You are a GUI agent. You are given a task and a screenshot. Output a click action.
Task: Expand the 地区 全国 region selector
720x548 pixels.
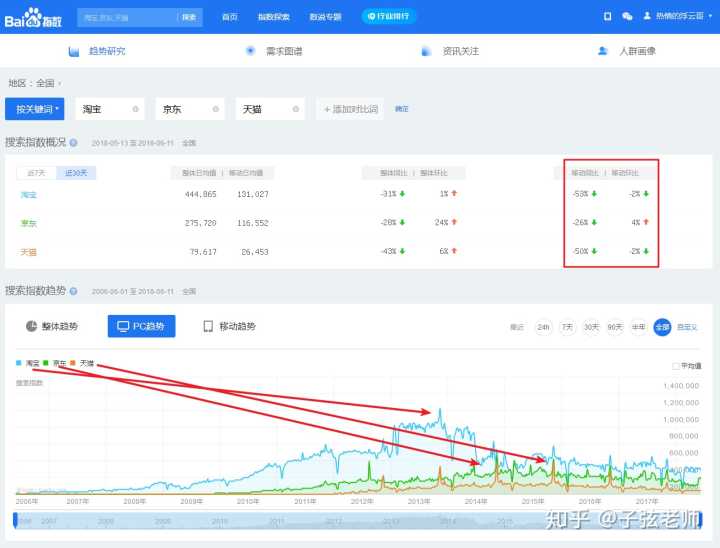35,83
